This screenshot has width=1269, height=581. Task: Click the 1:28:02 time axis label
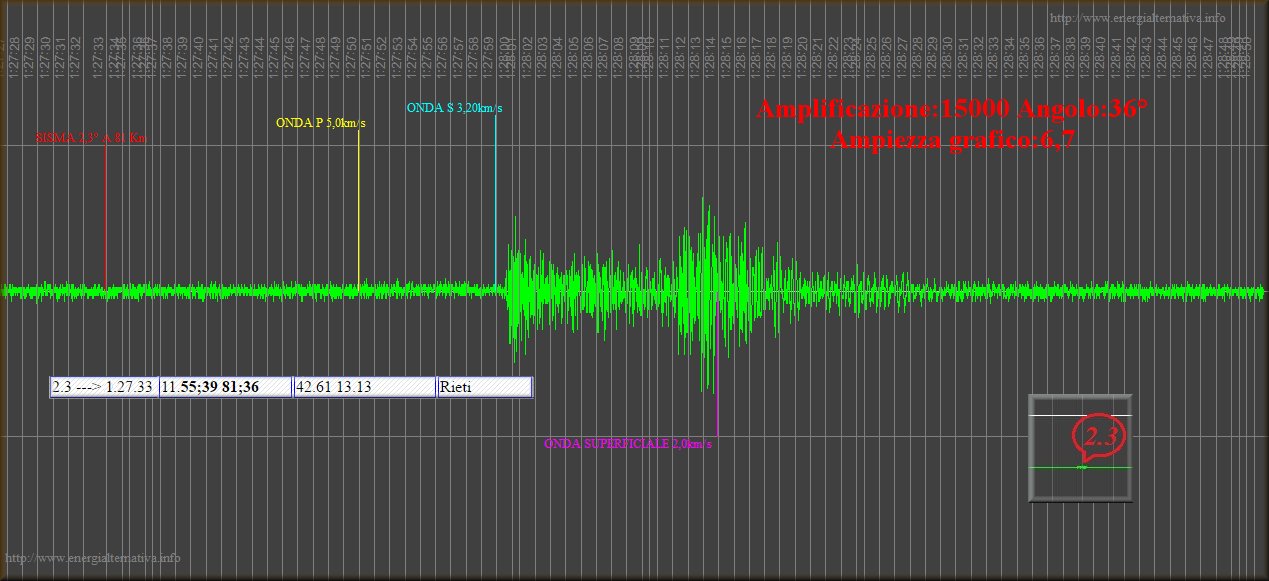pyautogui.click(x=527, y=55)
